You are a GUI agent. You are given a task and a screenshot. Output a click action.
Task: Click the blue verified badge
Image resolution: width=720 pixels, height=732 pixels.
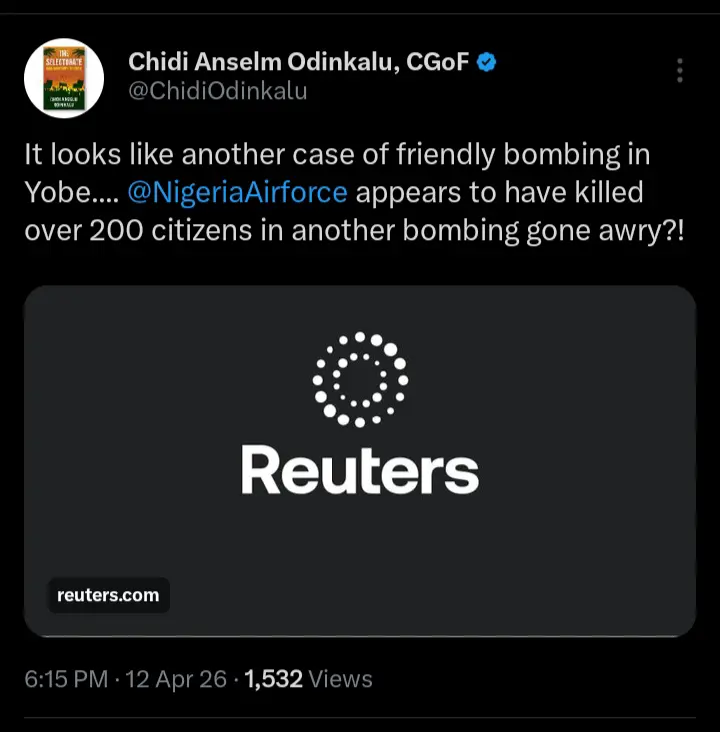click(487, 62)
